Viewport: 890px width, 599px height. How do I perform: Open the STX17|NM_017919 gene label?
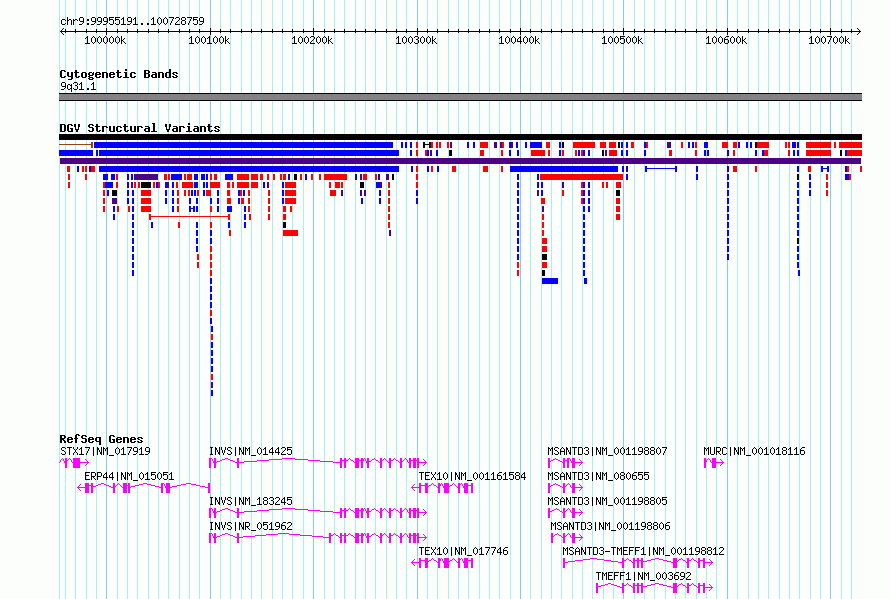tap(105, 451)
